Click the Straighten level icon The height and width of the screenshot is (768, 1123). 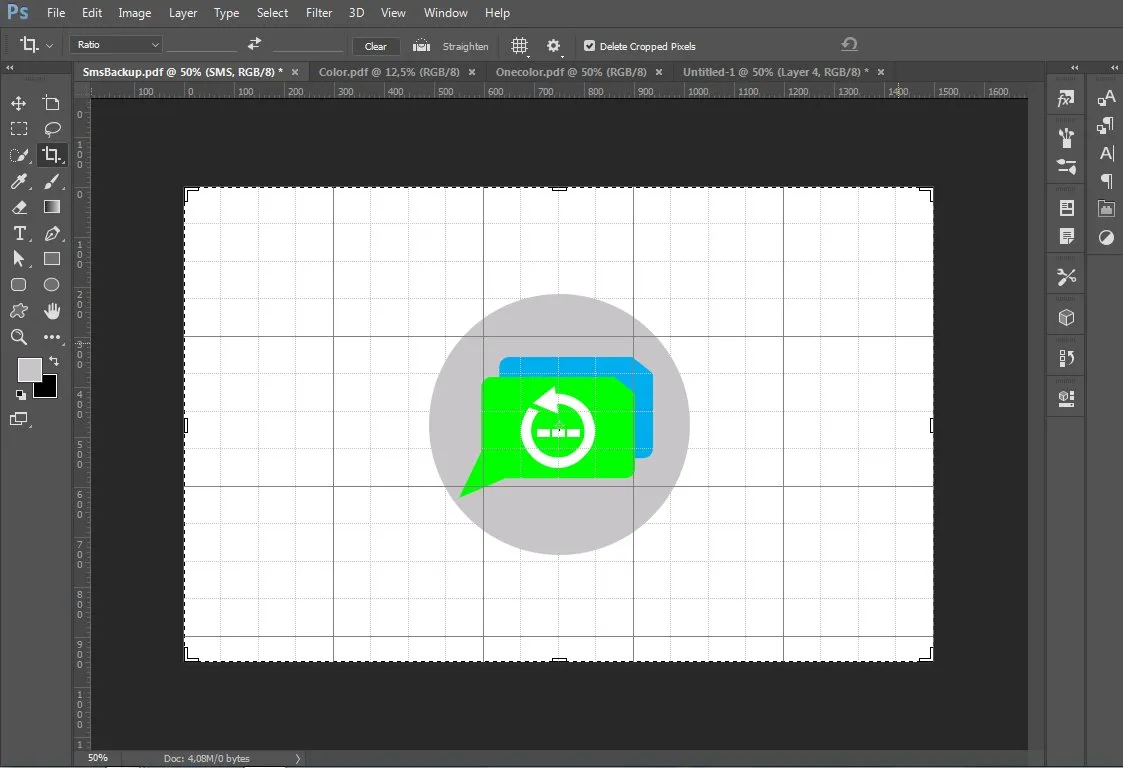point(421,46)
